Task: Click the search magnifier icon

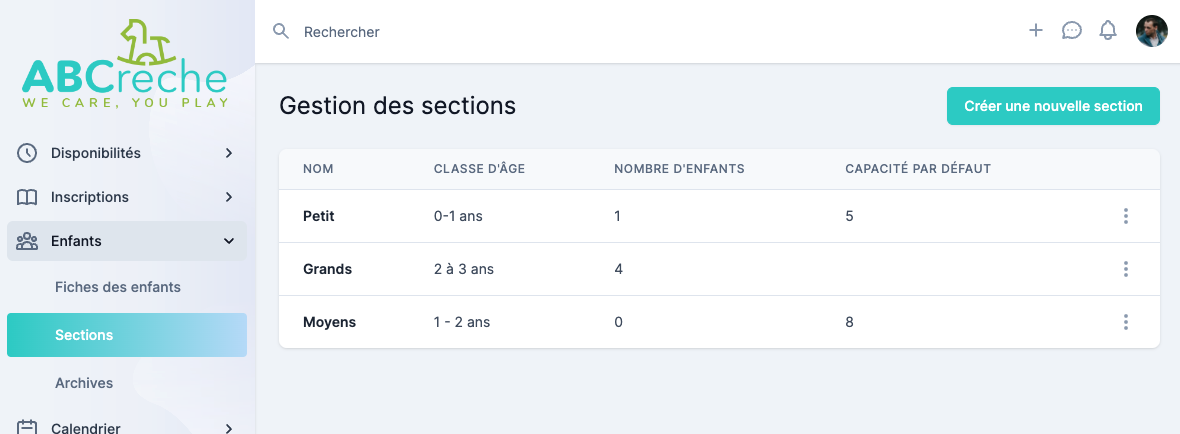Action: (281, 31)
